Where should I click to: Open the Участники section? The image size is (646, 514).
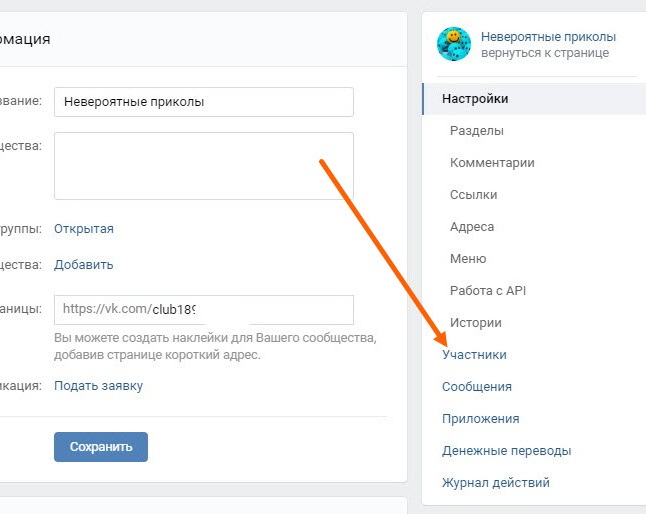[x=474, y=355]
